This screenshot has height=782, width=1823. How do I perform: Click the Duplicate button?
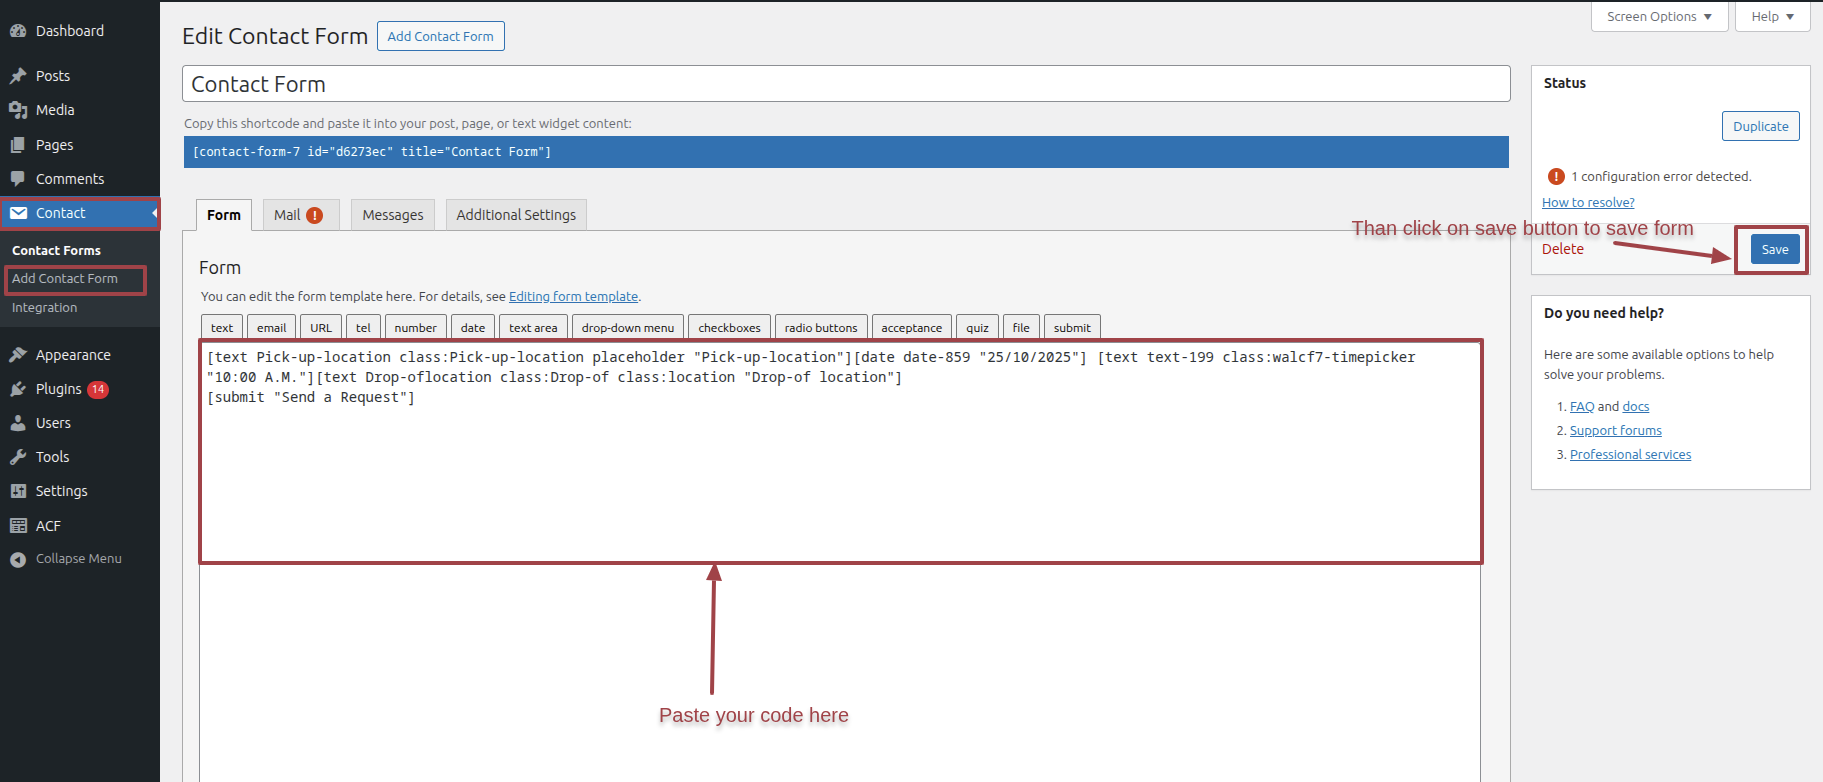click(1760, 126)
